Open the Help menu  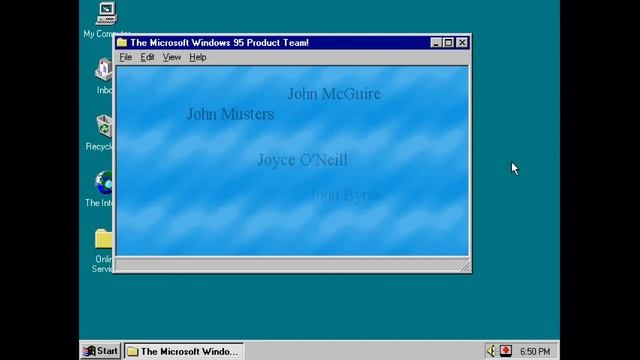click(198, 58)
